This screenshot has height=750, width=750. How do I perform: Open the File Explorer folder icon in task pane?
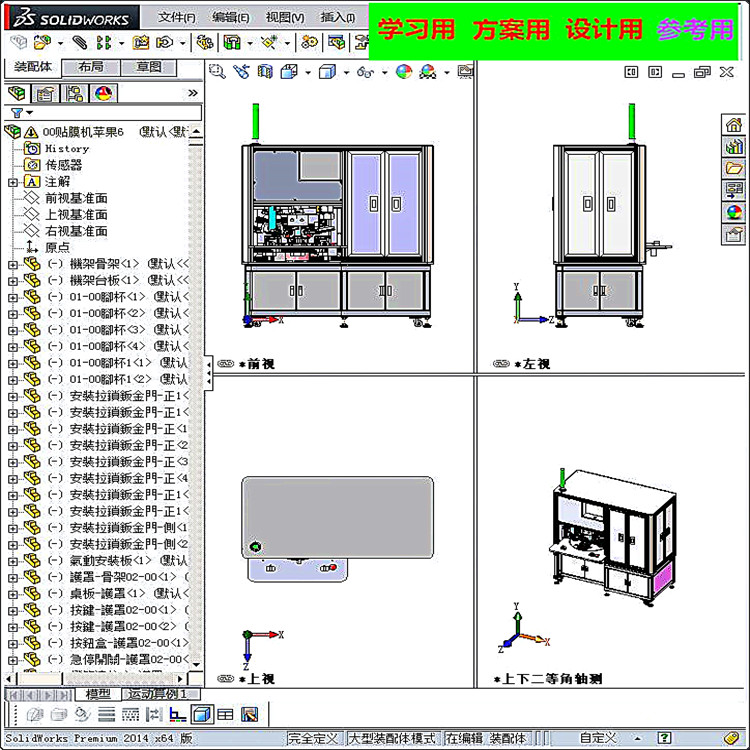coord(734,168)
